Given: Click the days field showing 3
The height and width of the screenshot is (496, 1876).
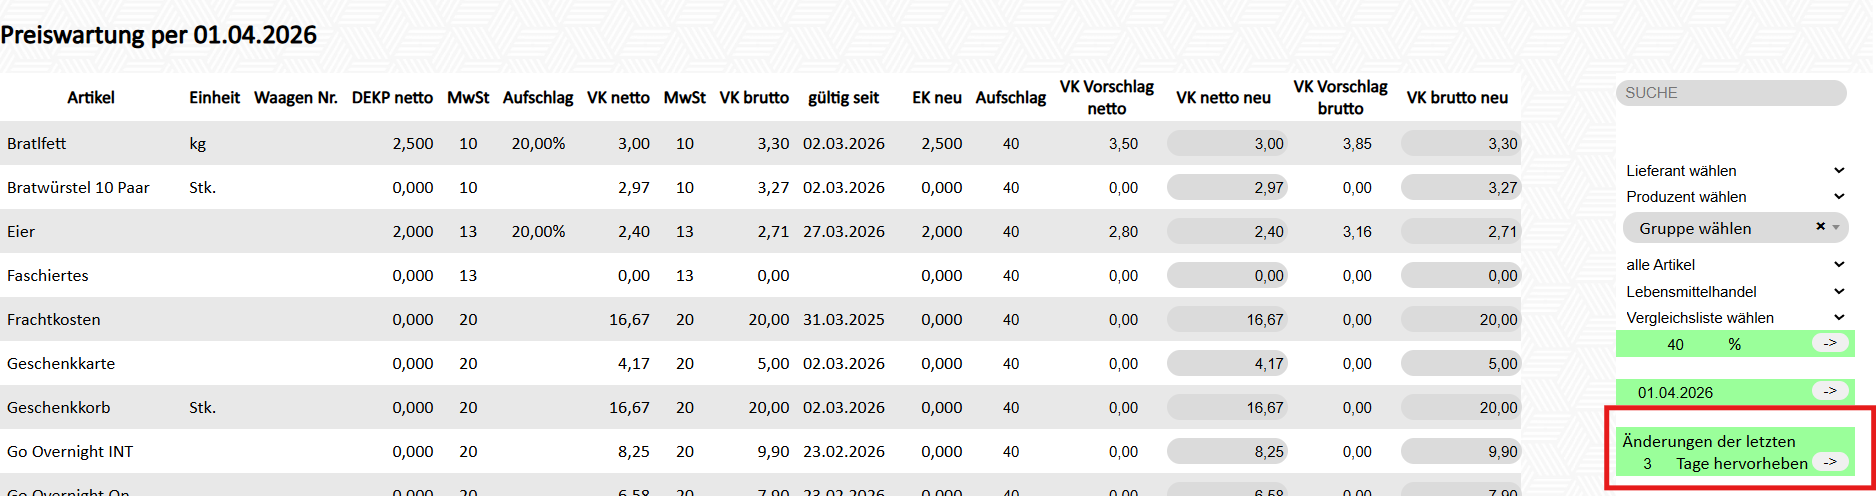Looking at the screenshot, I should (x=1647, y=464).
